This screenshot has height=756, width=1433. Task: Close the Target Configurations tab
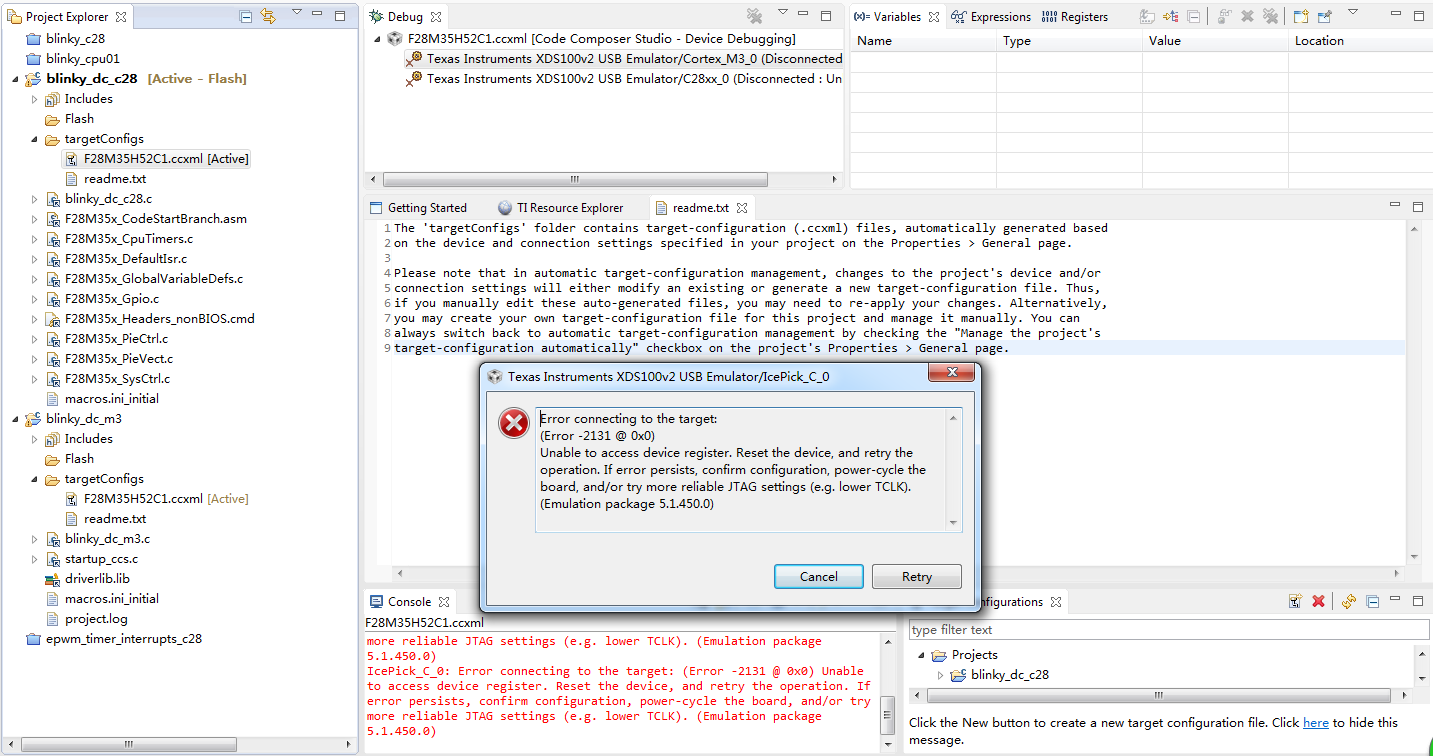(1055, 602)
